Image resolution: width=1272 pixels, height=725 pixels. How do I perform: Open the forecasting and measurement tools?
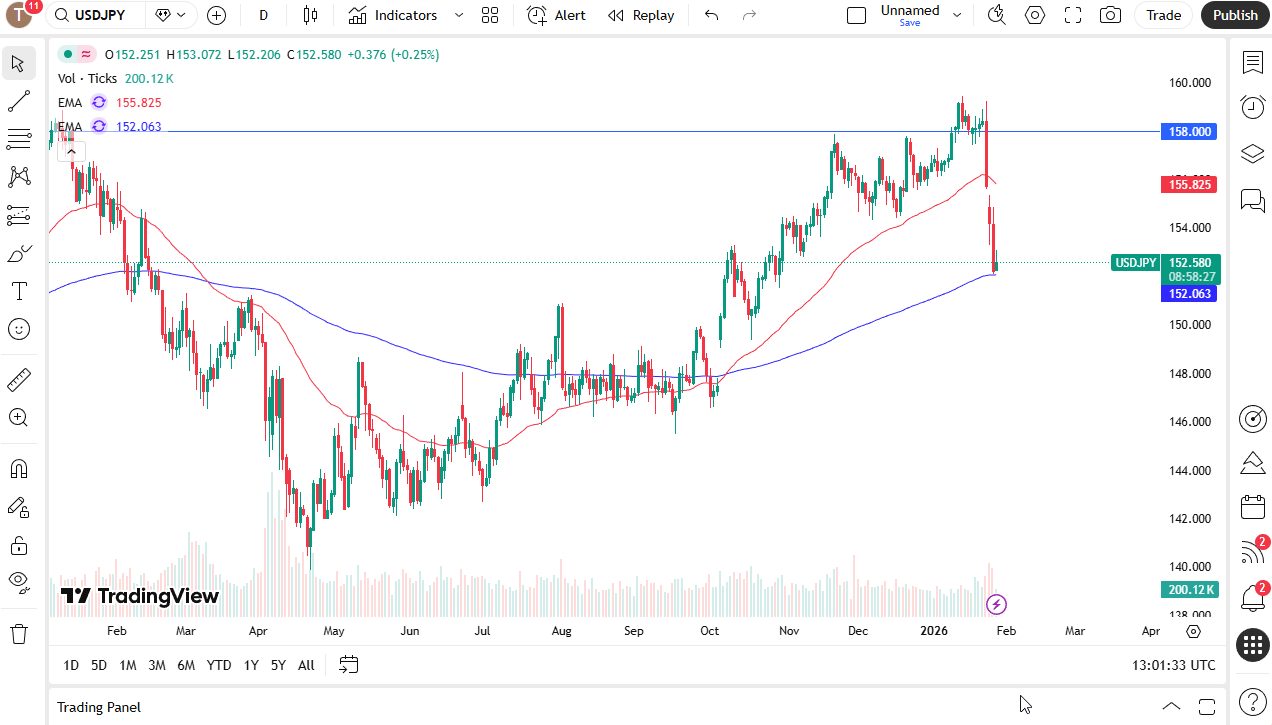point(18,215)
